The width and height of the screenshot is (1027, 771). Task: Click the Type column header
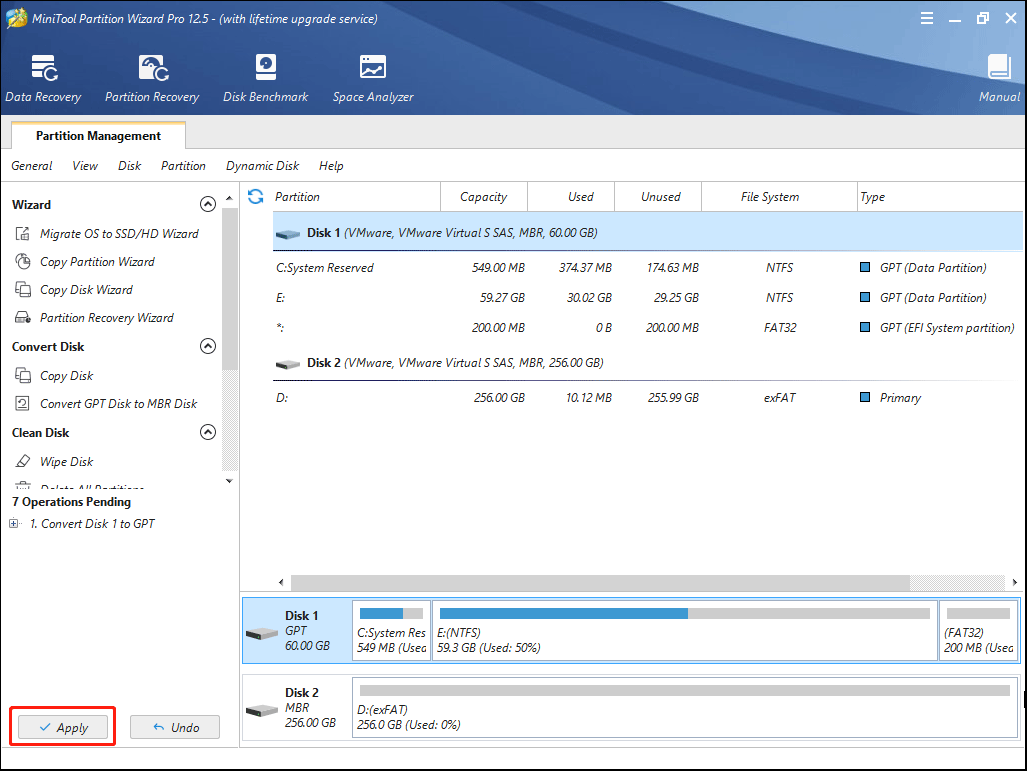(940, 197)
